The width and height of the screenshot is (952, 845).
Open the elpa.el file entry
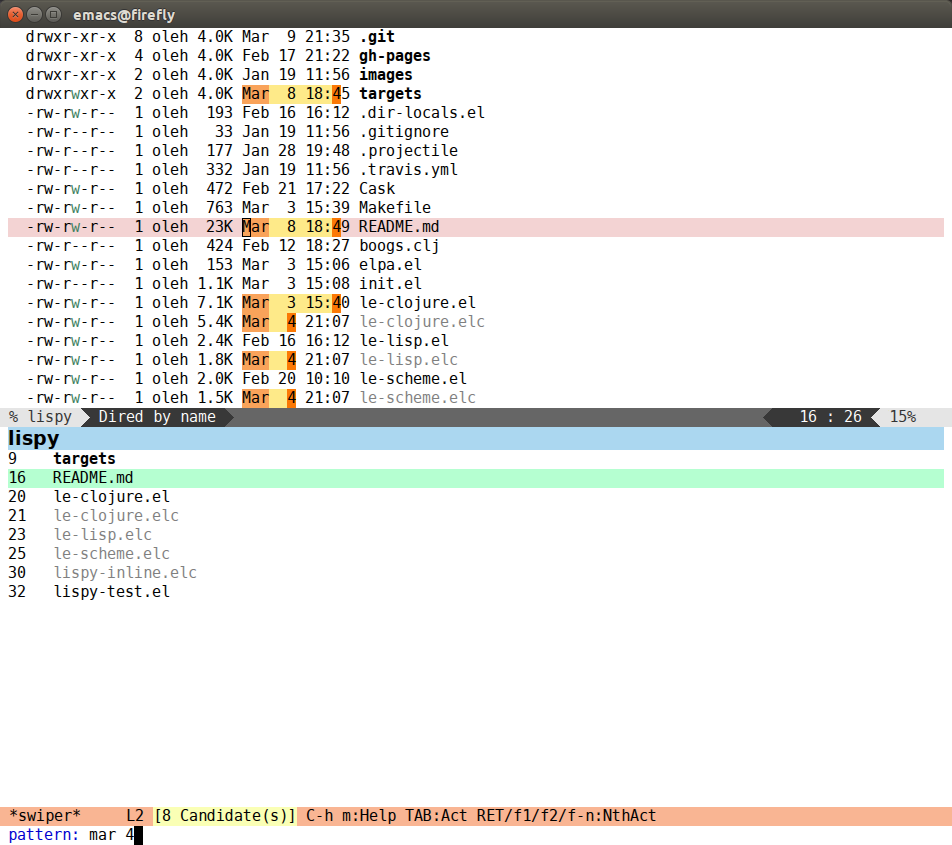(390, 265)
